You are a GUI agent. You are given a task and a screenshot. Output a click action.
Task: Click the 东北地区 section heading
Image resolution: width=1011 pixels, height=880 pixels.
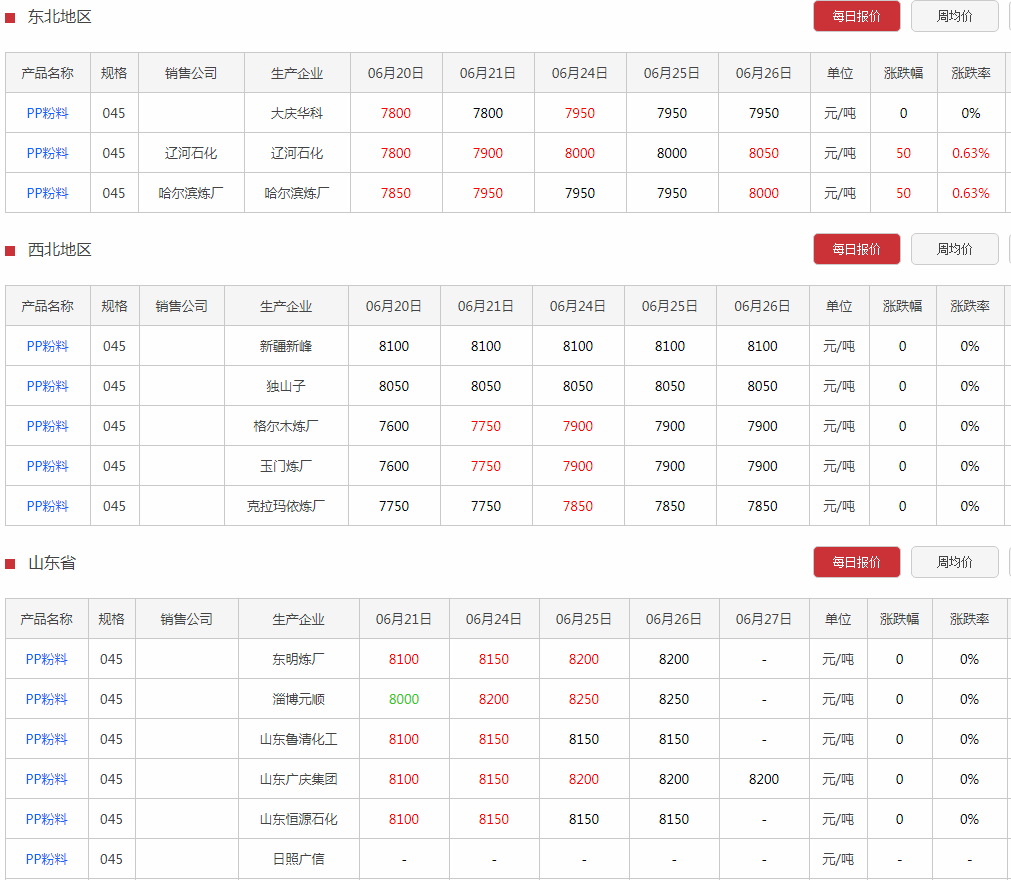click(59, 17)
